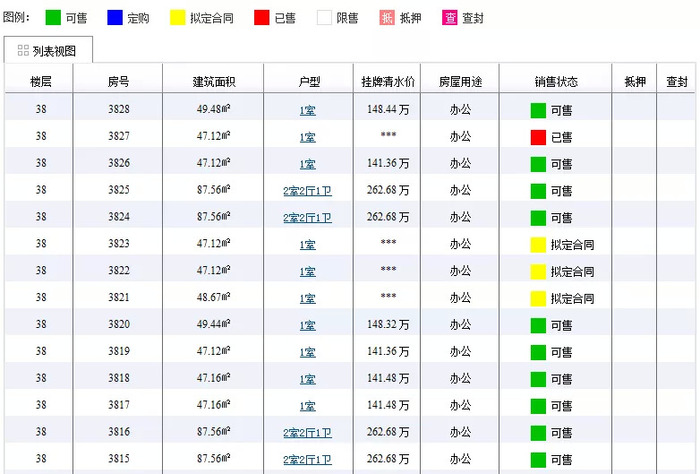Click yellow status square for room 3823
This screenshot has width=700, height=474.
coord(538,245)
